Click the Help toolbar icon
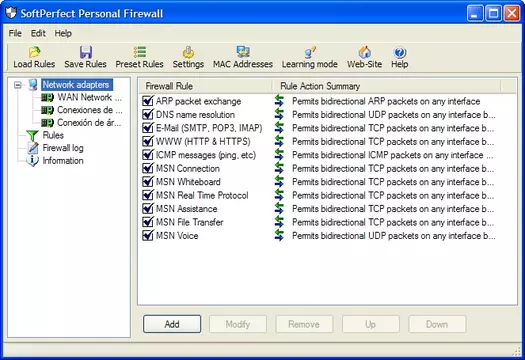Screen dimensions: 525x360 coord(400,52)
